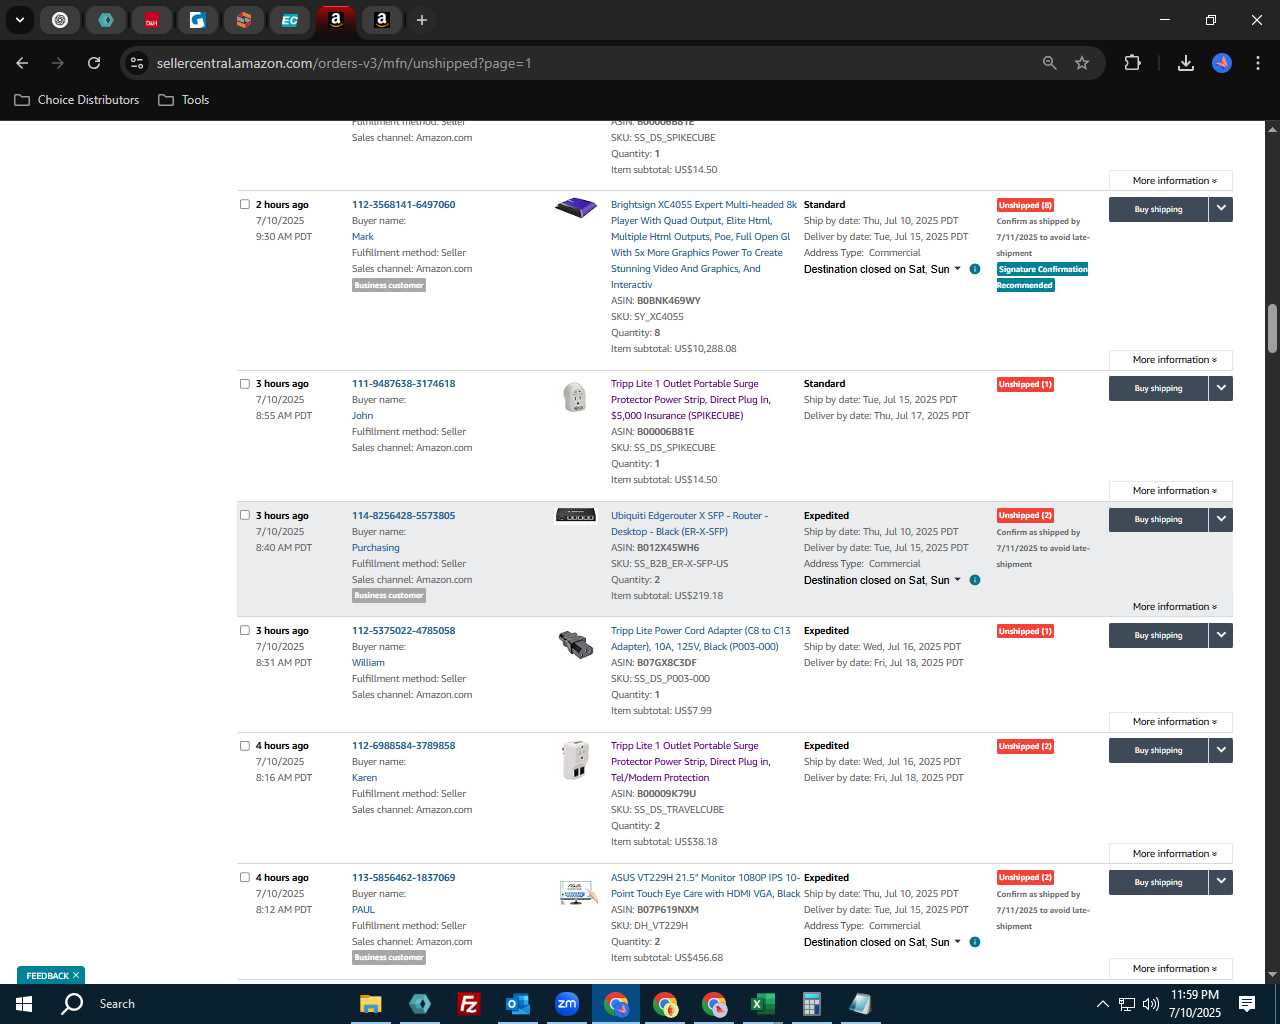Open the Tools bookmark folder

184,100
